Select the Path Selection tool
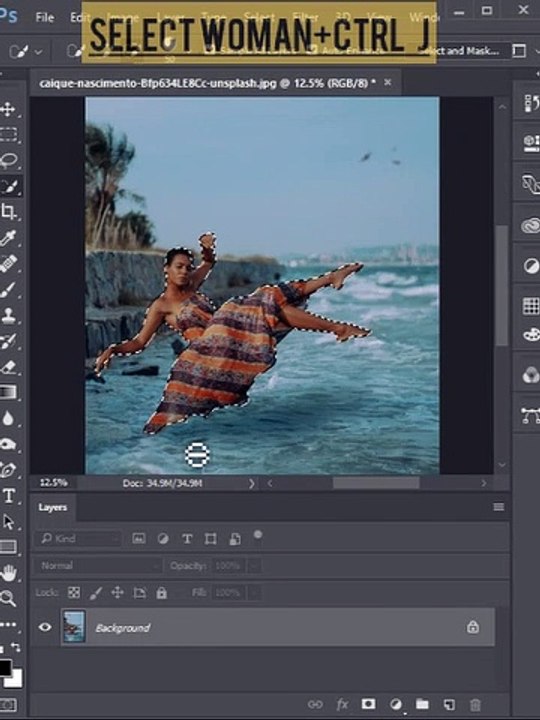The image size is (540, 720). [x=8, y=522]
